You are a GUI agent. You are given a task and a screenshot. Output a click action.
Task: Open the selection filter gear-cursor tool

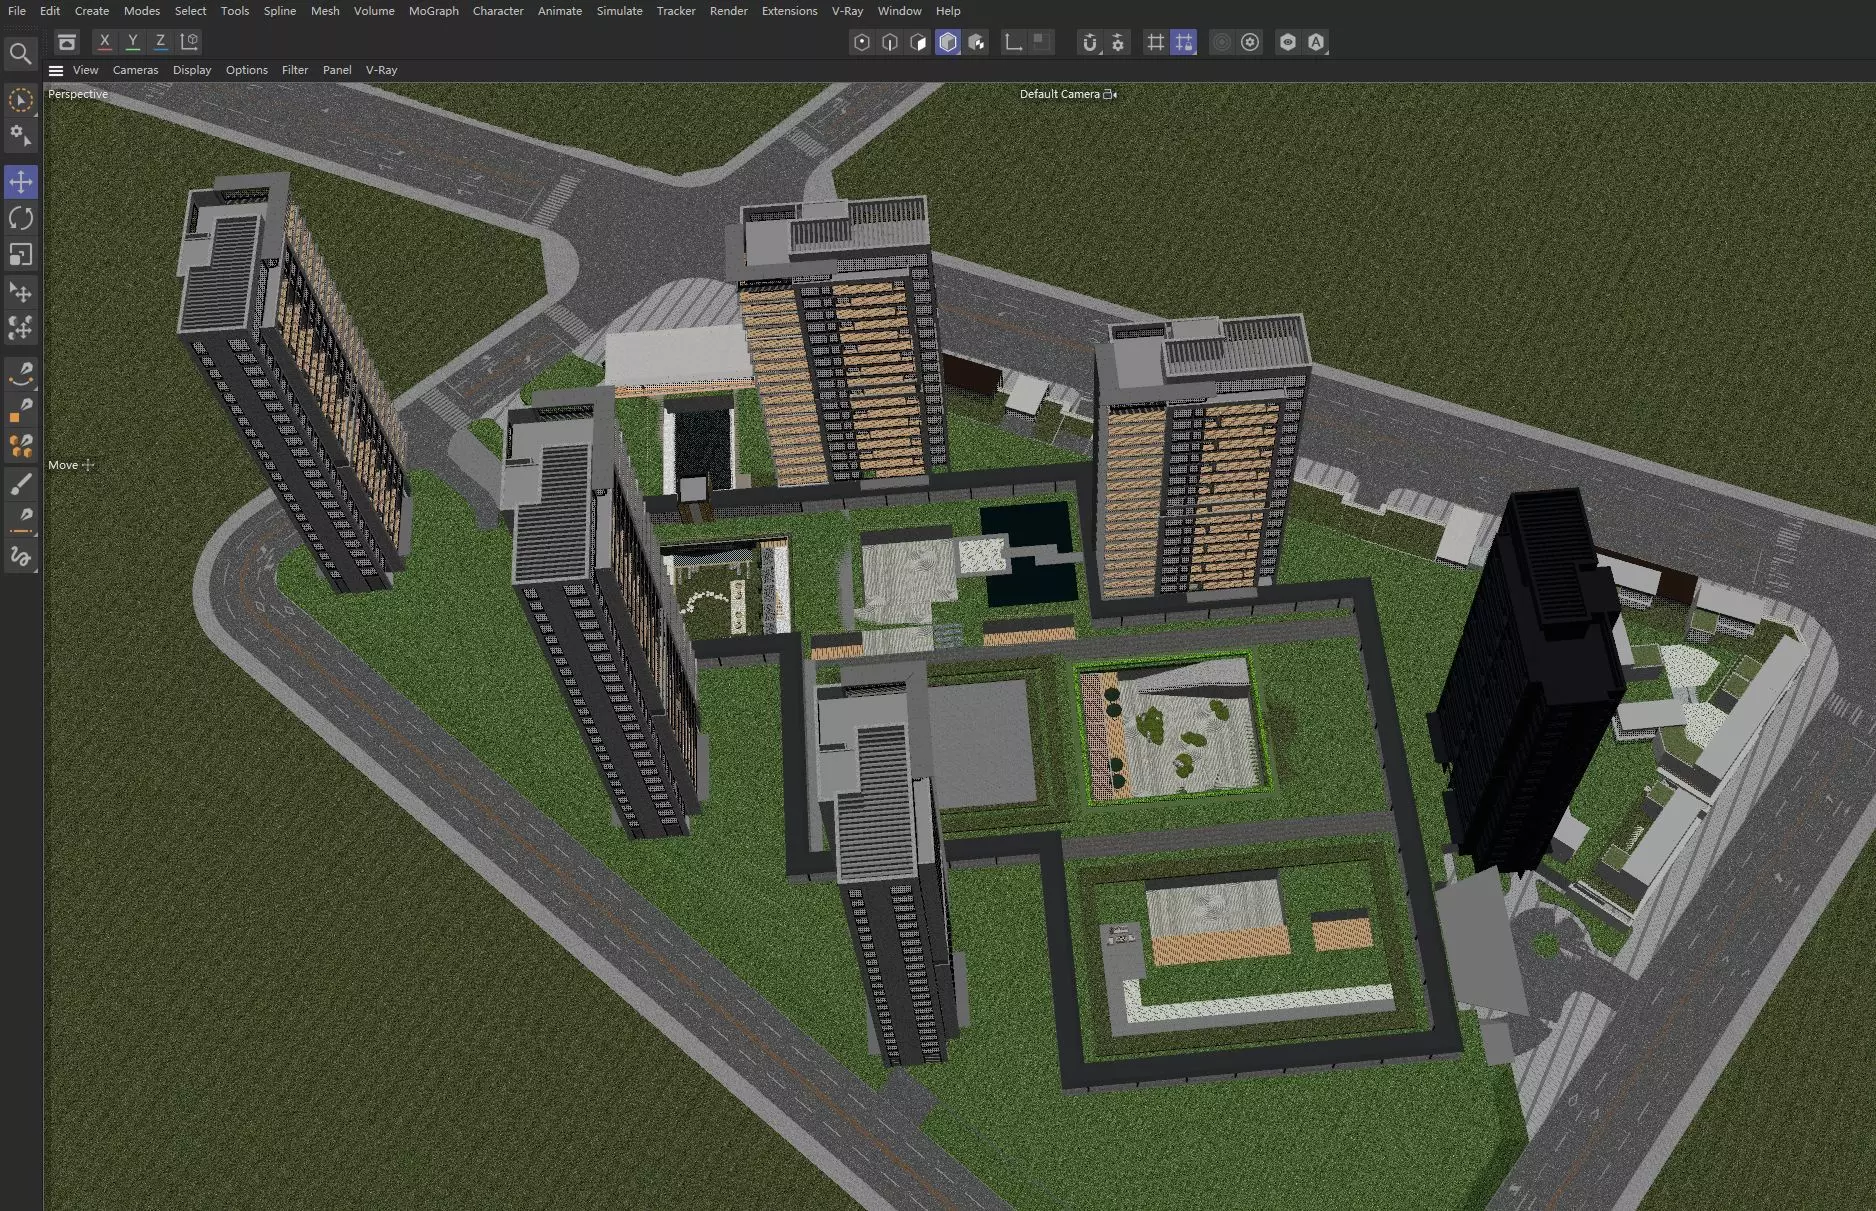20,136
